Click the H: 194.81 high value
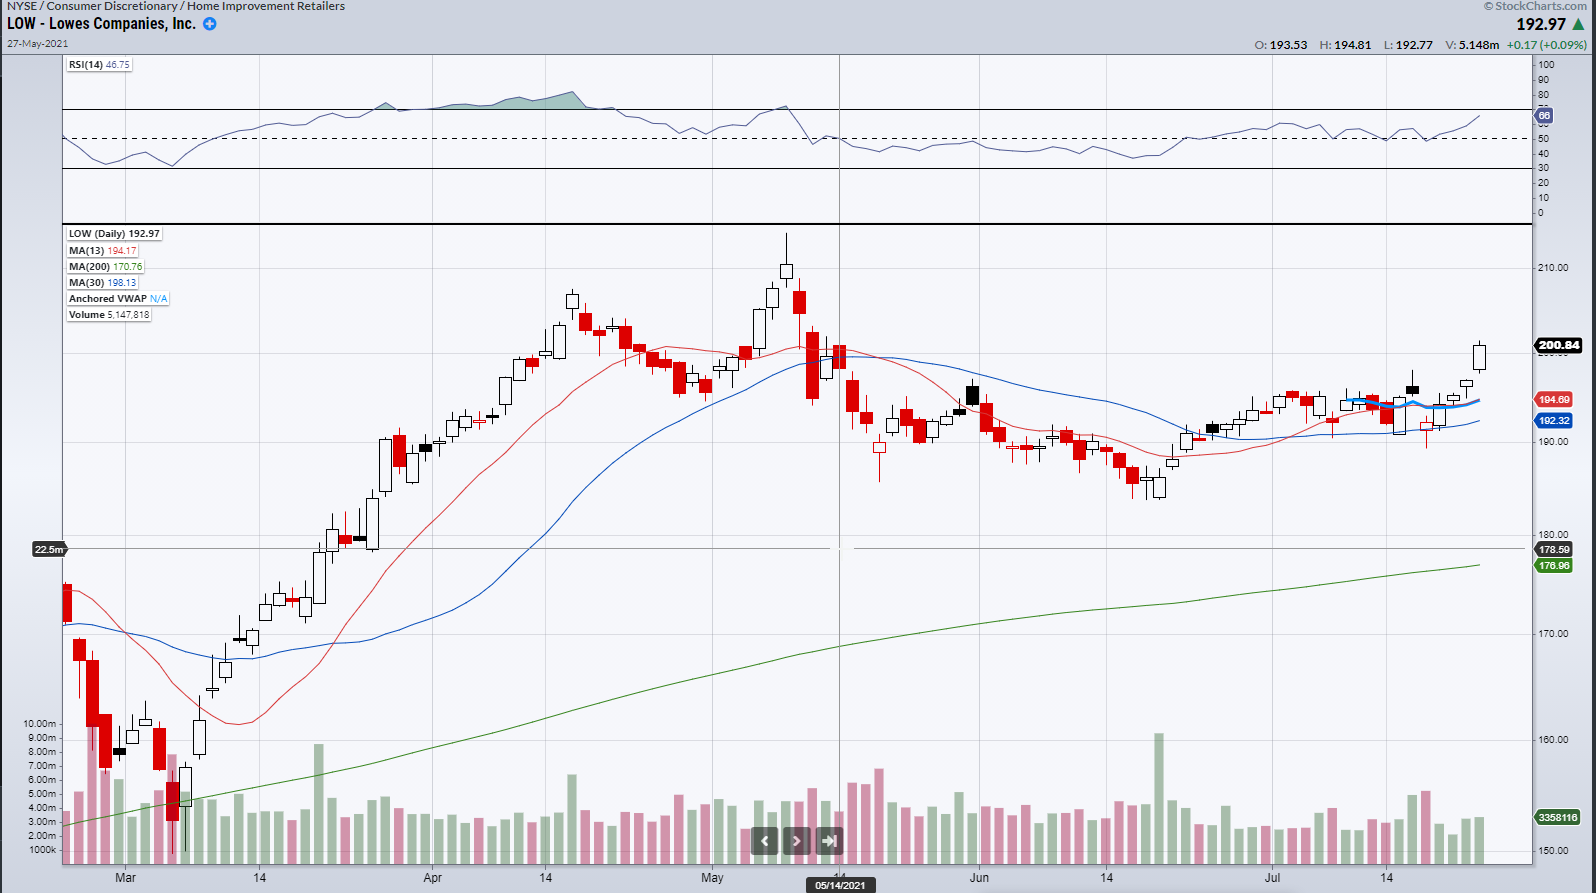1596x893 pixels. point(1345,45)
